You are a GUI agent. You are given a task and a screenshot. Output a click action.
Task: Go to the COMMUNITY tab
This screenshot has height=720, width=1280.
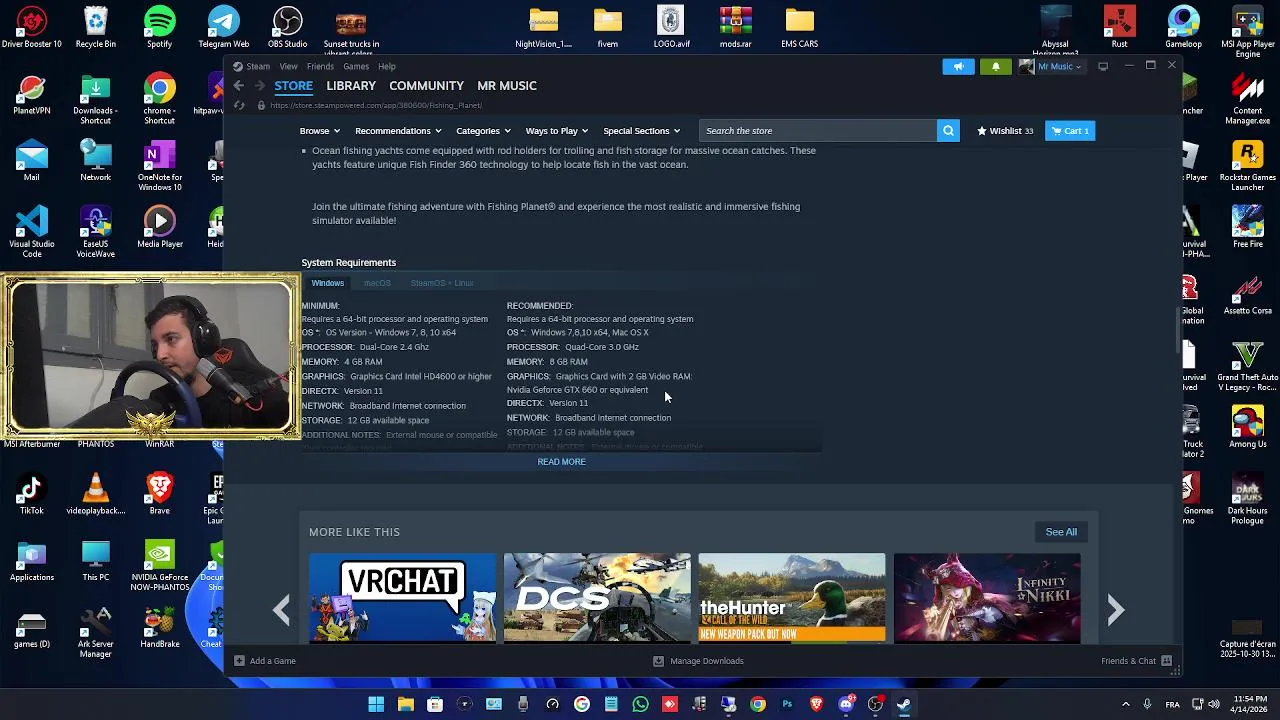point(426,86)
